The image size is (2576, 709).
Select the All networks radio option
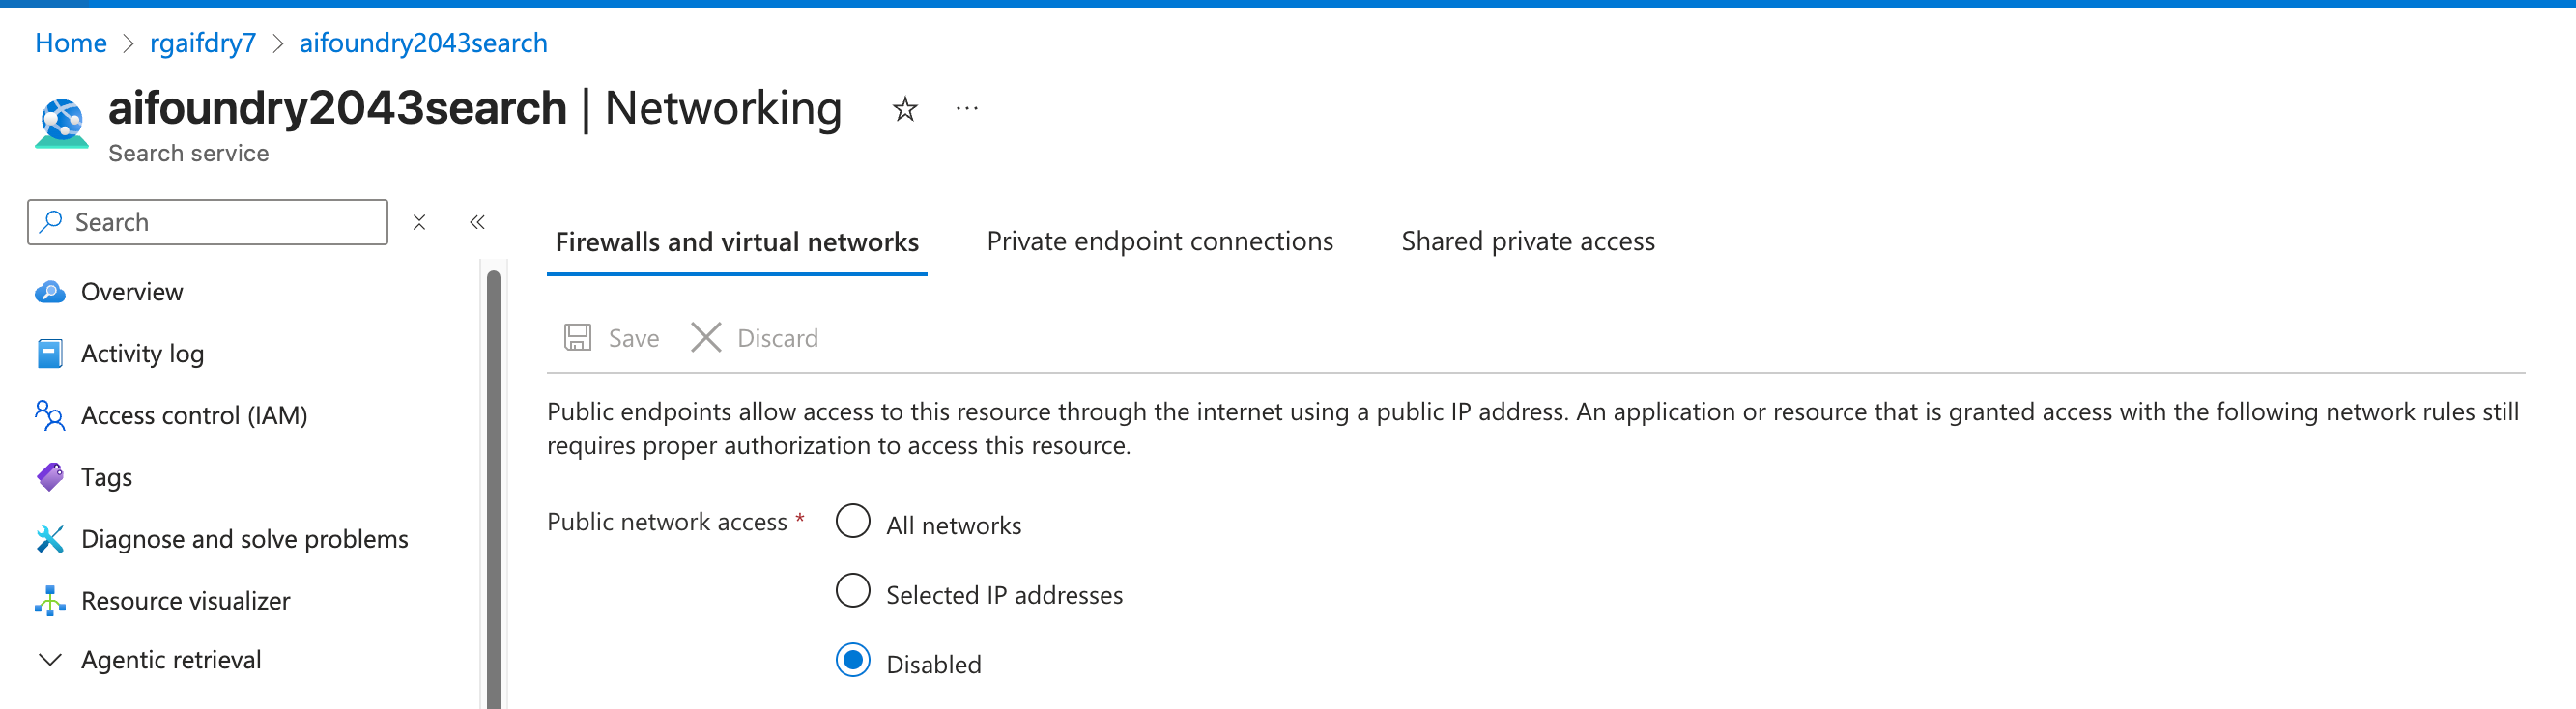click(x=852, y=521)
